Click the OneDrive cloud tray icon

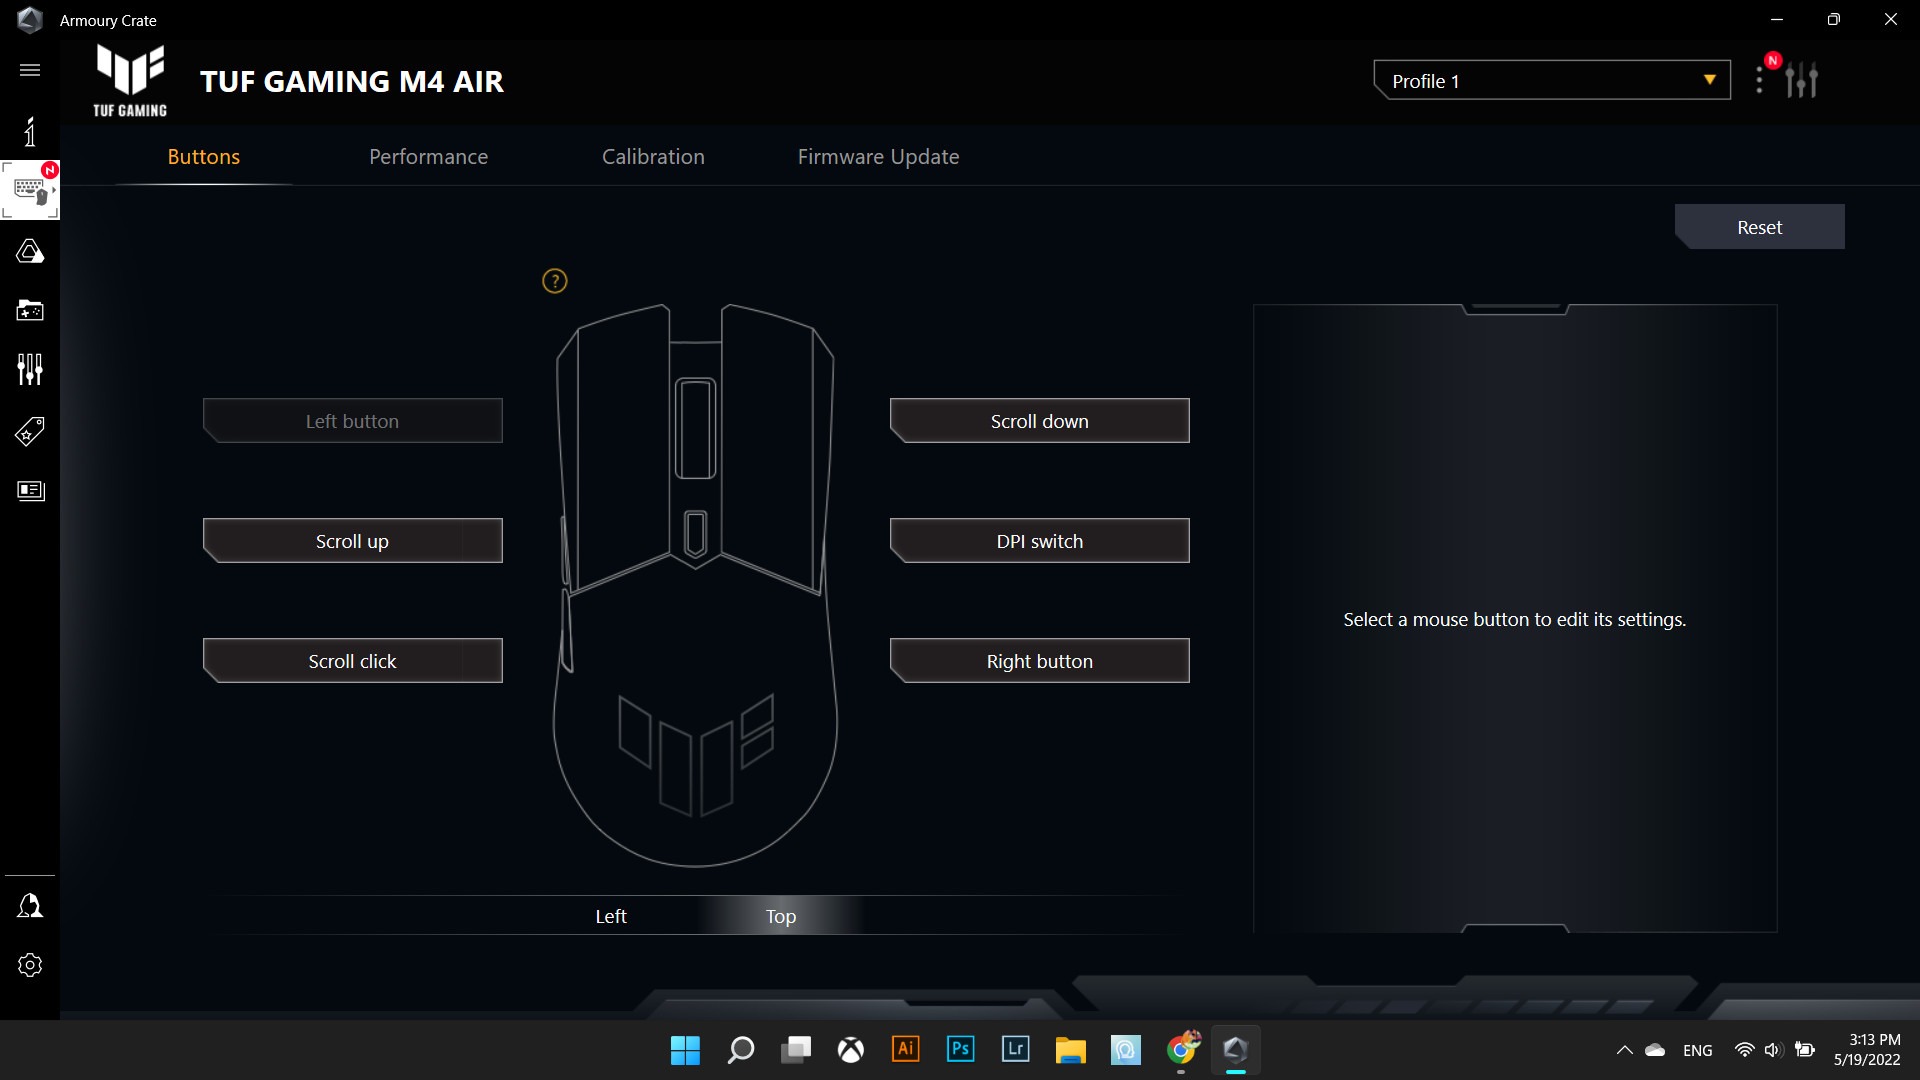1656,1050
